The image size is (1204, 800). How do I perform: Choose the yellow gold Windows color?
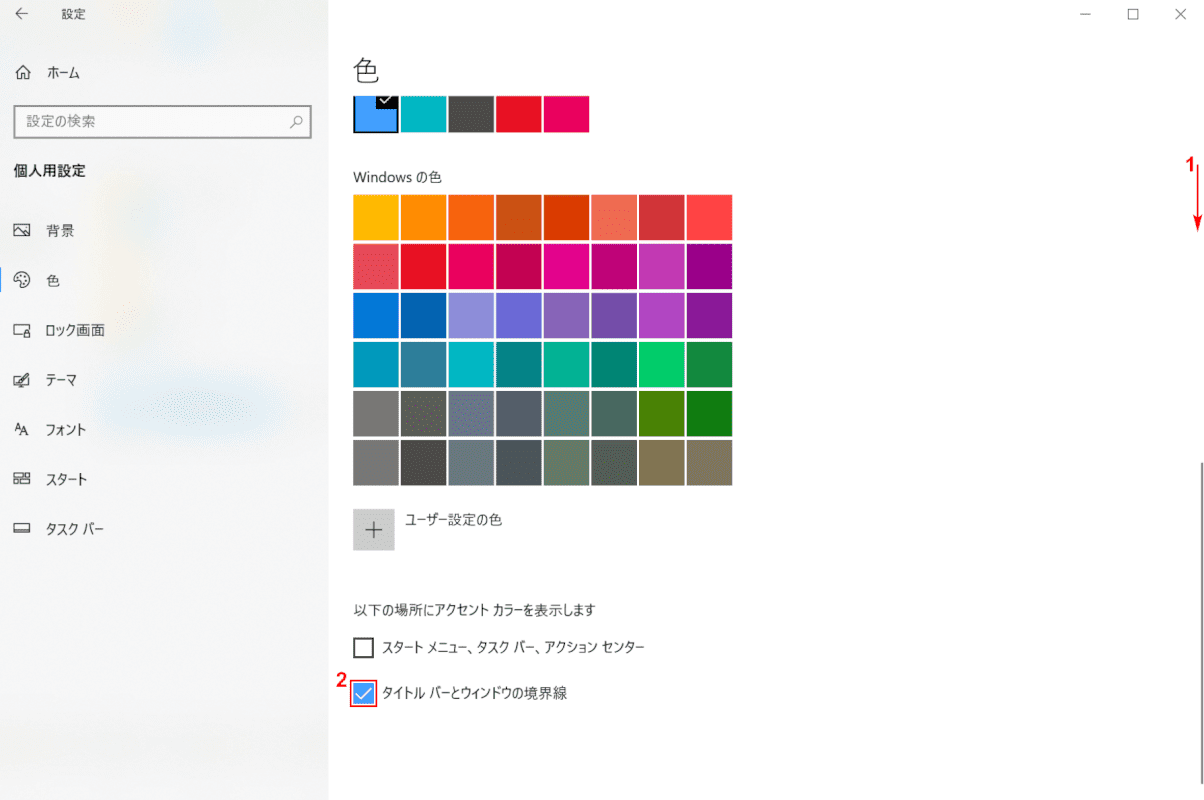(x=376, y=218)
